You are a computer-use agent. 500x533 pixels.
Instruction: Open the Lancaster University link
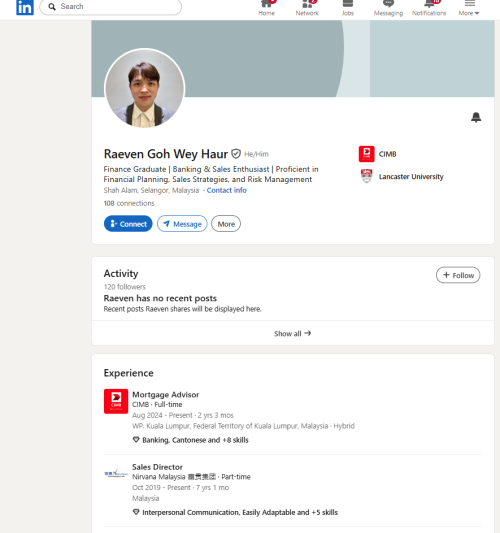(411, 176)
